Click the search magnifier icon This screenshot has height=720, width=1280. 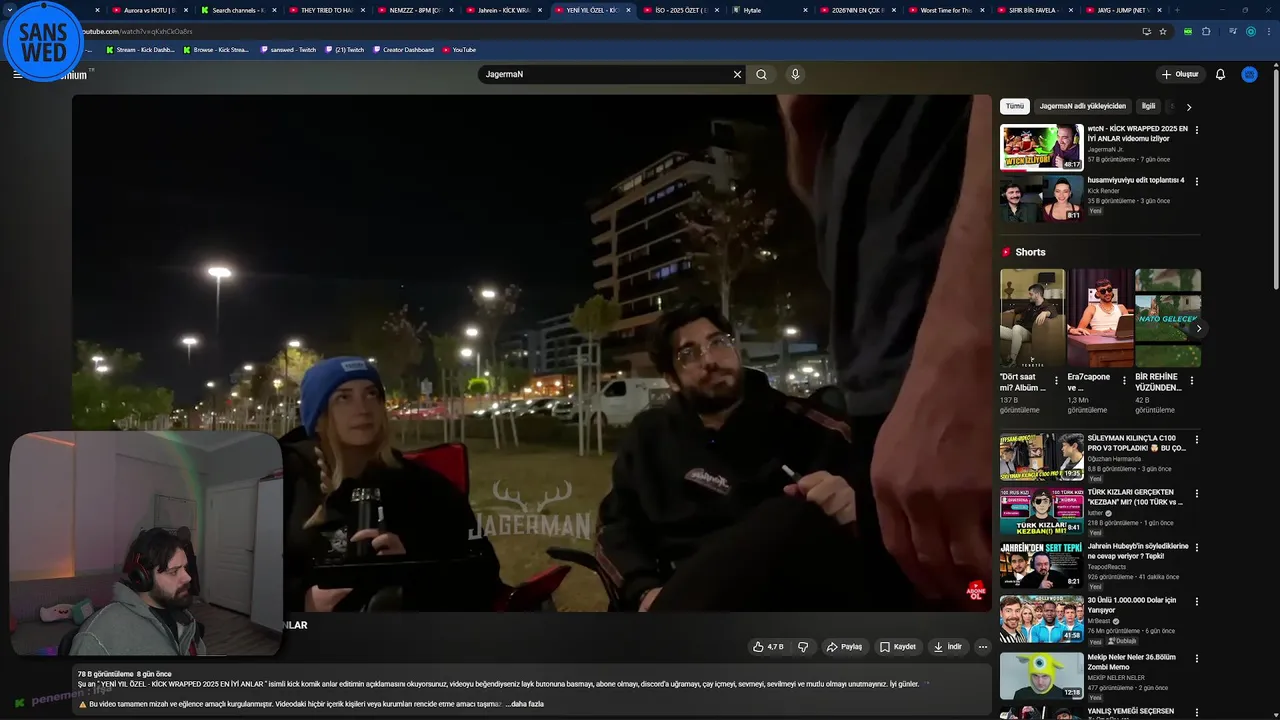[x=762, y=74]
